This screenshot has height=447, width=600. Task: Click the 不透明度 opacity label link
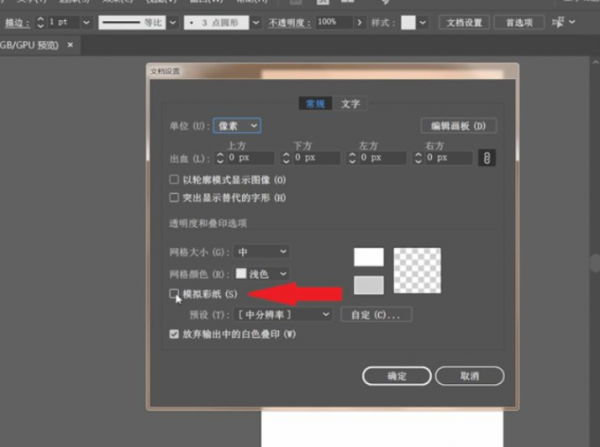click(289, 23)
